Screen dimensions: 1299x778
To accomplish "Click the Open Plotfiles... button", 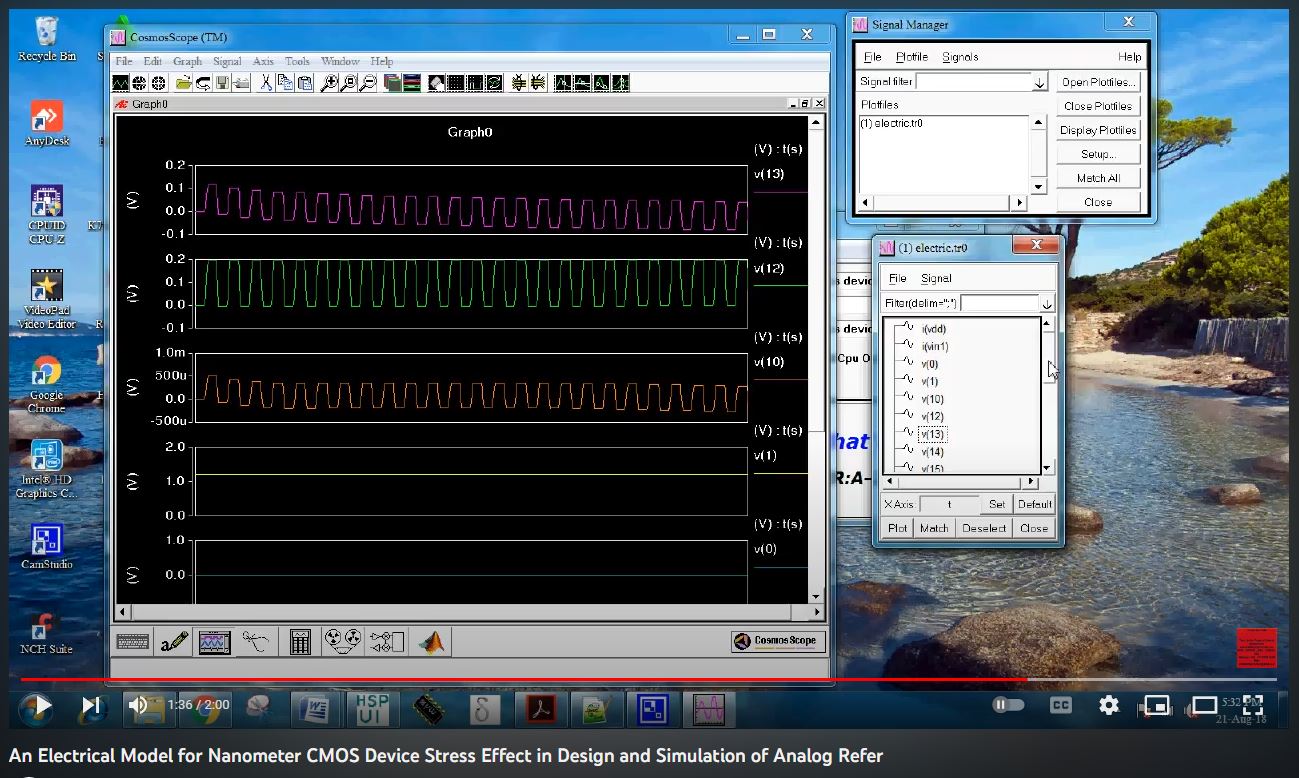I will tap(1098, 83).
